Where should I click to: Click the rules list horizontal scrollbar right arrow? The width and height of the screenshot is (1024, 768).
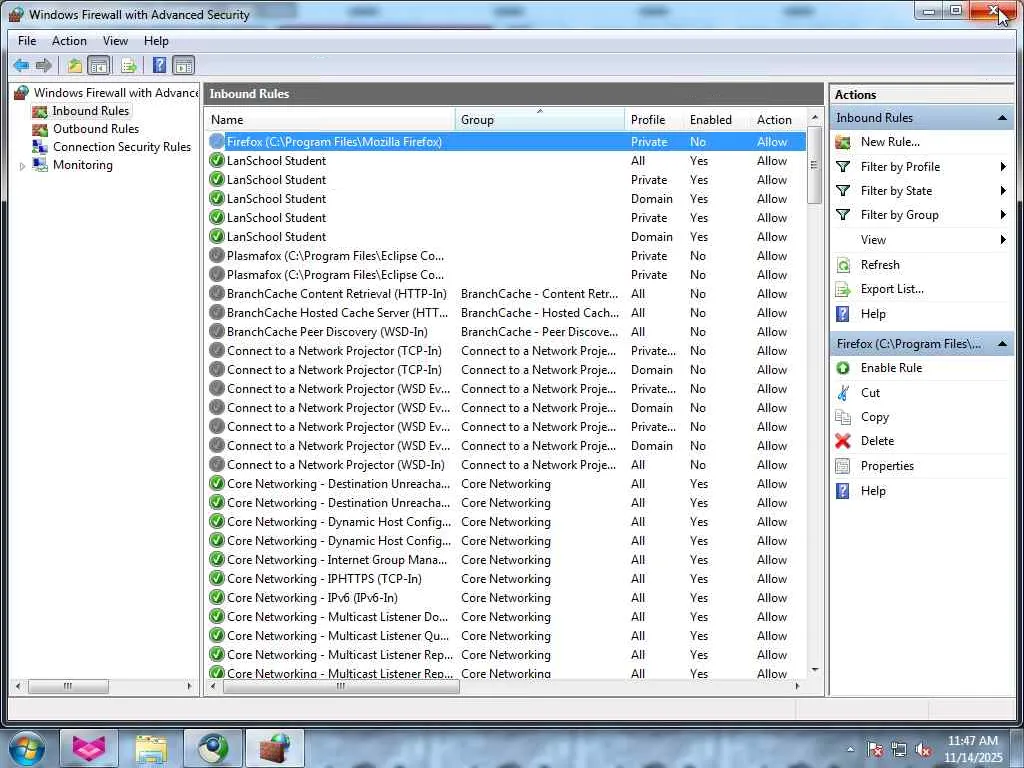point(797,686)
